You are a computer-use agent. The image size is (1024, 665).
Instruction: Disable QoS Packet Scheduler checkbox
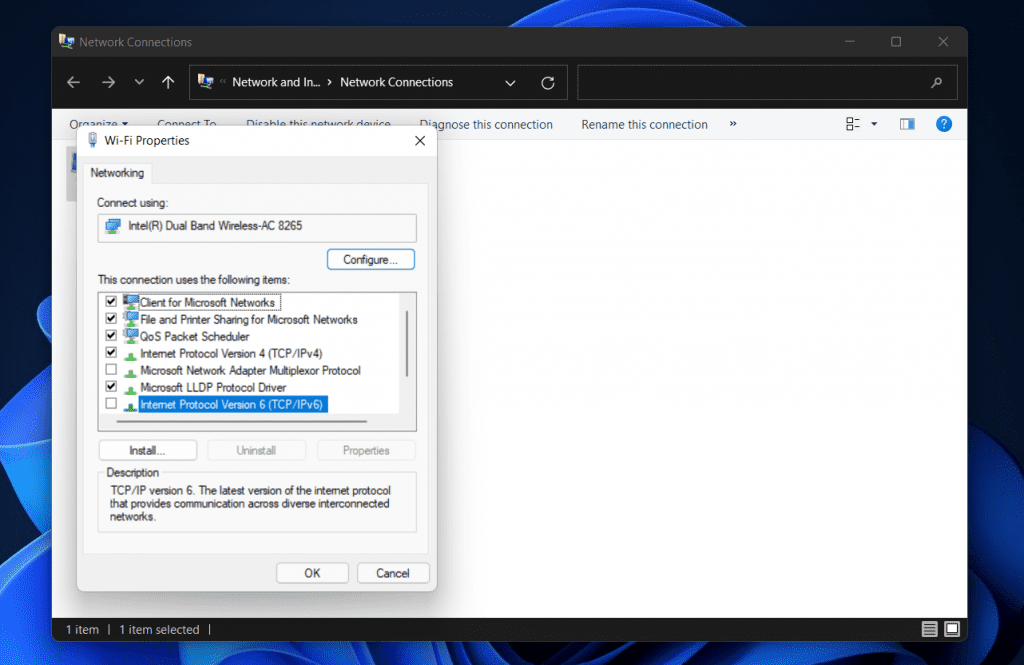[x=111, y=336]
